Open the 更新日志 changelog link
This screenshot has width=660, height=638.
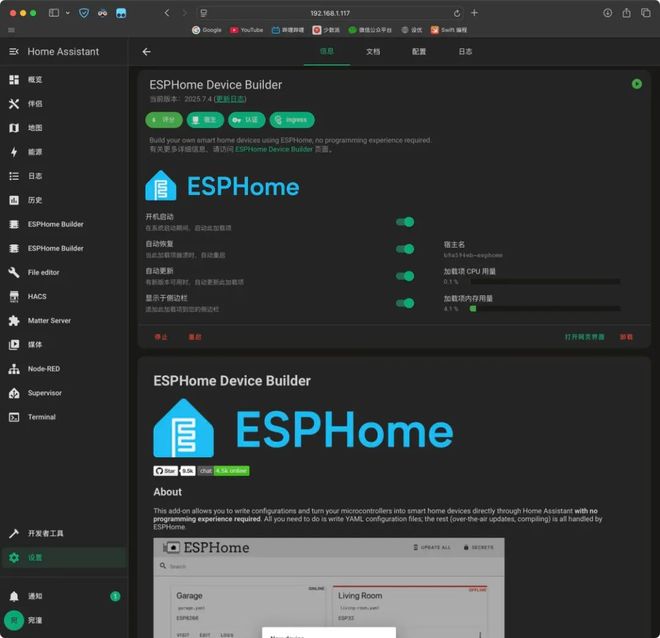click(230, 99)
